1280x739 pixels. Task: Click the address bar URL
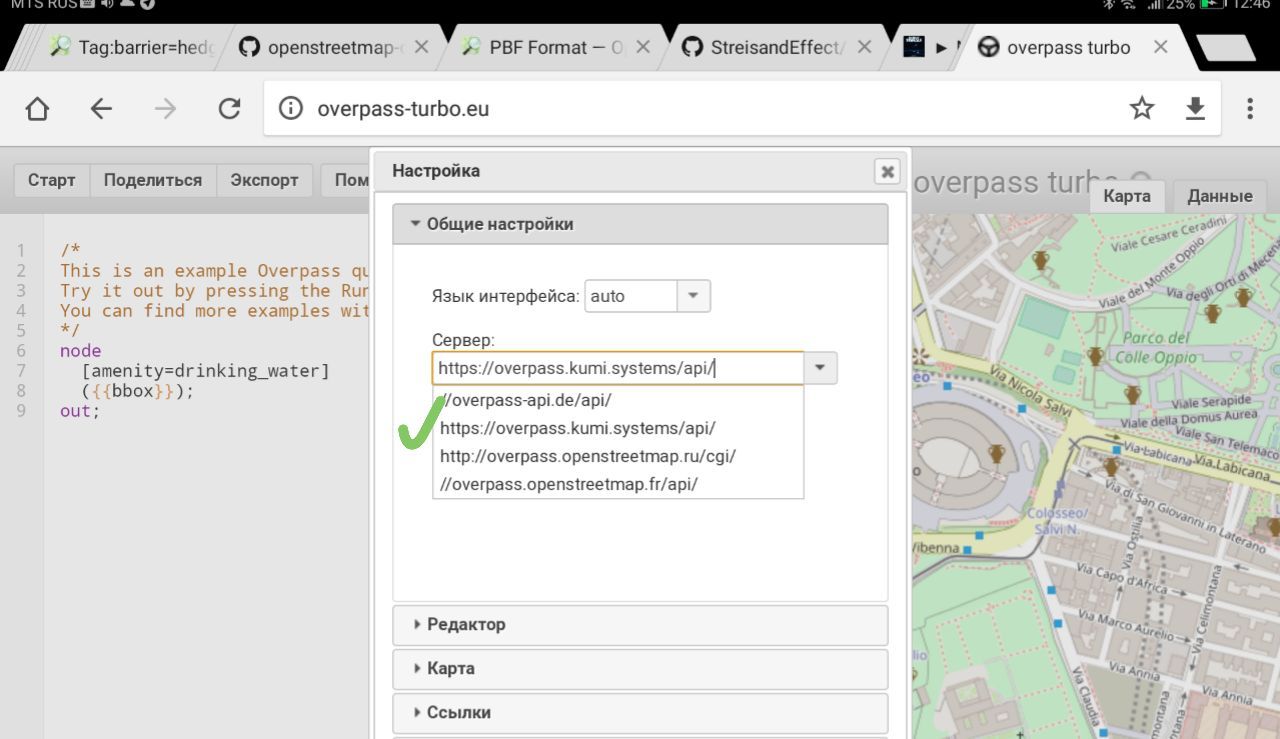403,108
